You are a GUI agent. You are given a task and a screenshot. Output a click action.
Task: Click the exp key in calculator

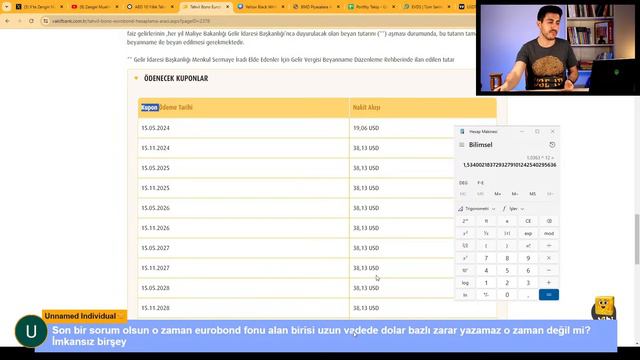(x=528, y=233)
